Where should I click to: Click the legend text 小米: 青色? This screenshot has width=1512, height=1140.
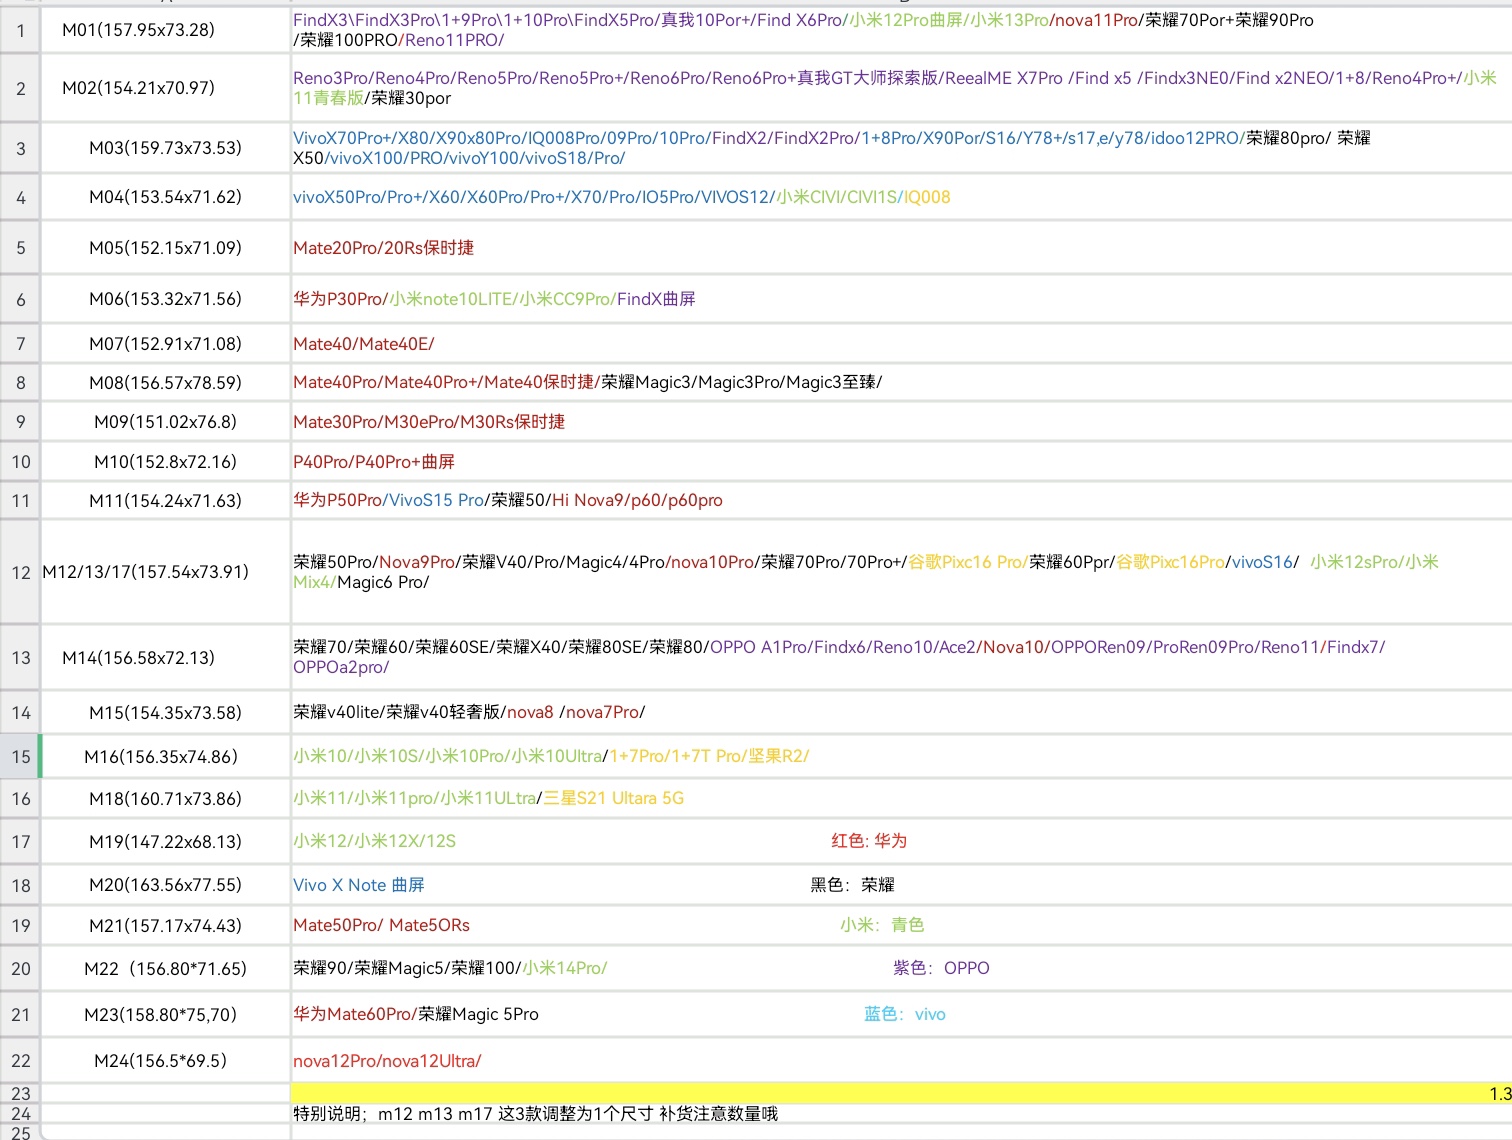click(x=882, y=925)
